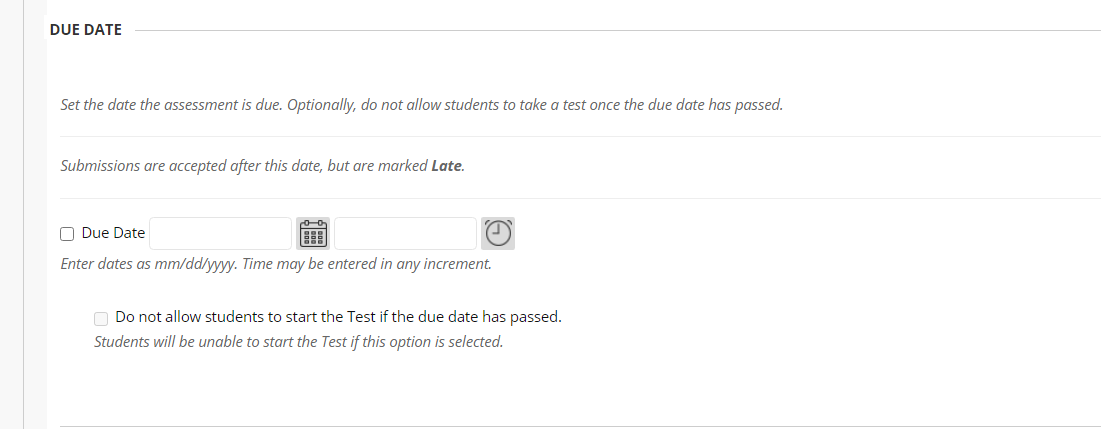The width and height of the screenshot is (1101, 429).
Task: Select the DUE DATE section heading
Action: (86, 29)
